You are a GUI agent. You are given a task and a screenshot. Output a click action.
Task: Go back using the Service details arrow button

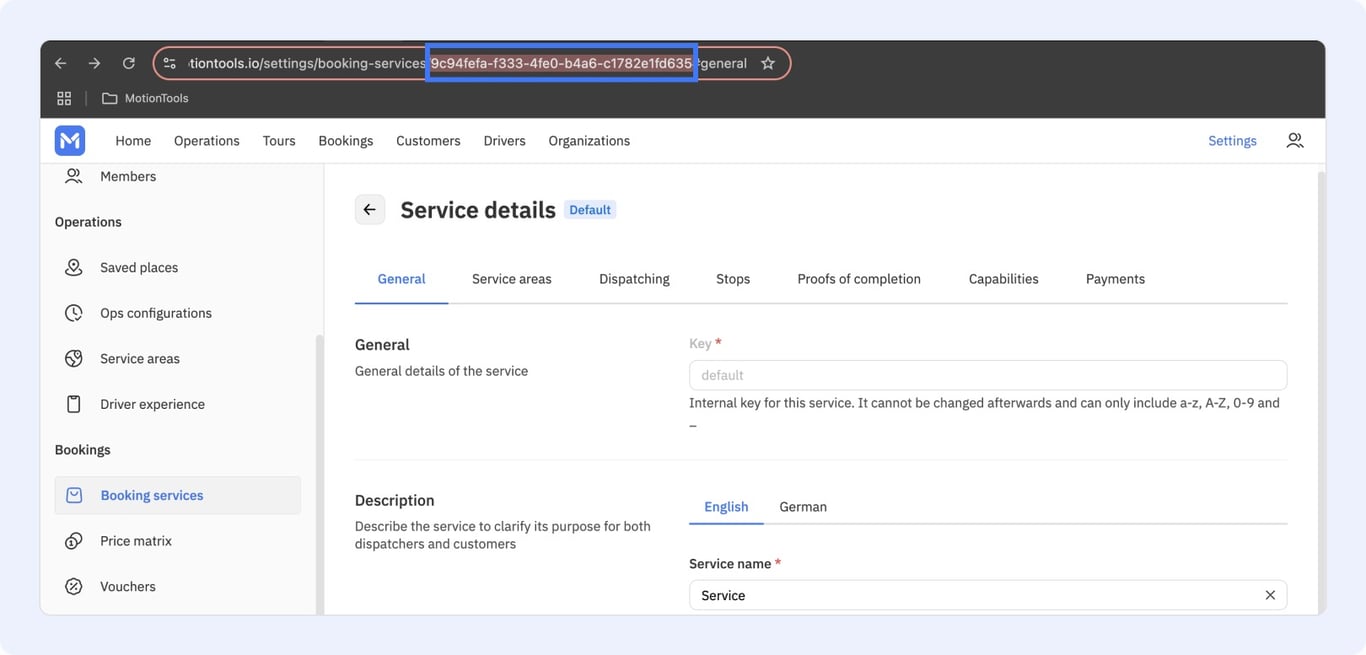[370, 210]
